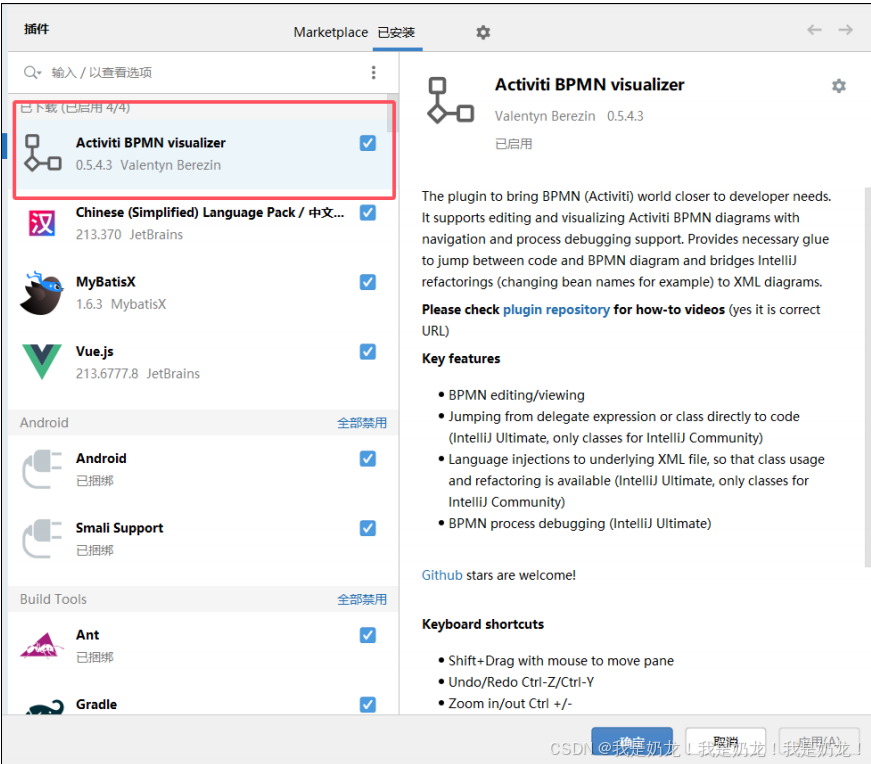The image size is (871, 764).
Task: Go forward with the right arrow
Action: pos(845,29)
